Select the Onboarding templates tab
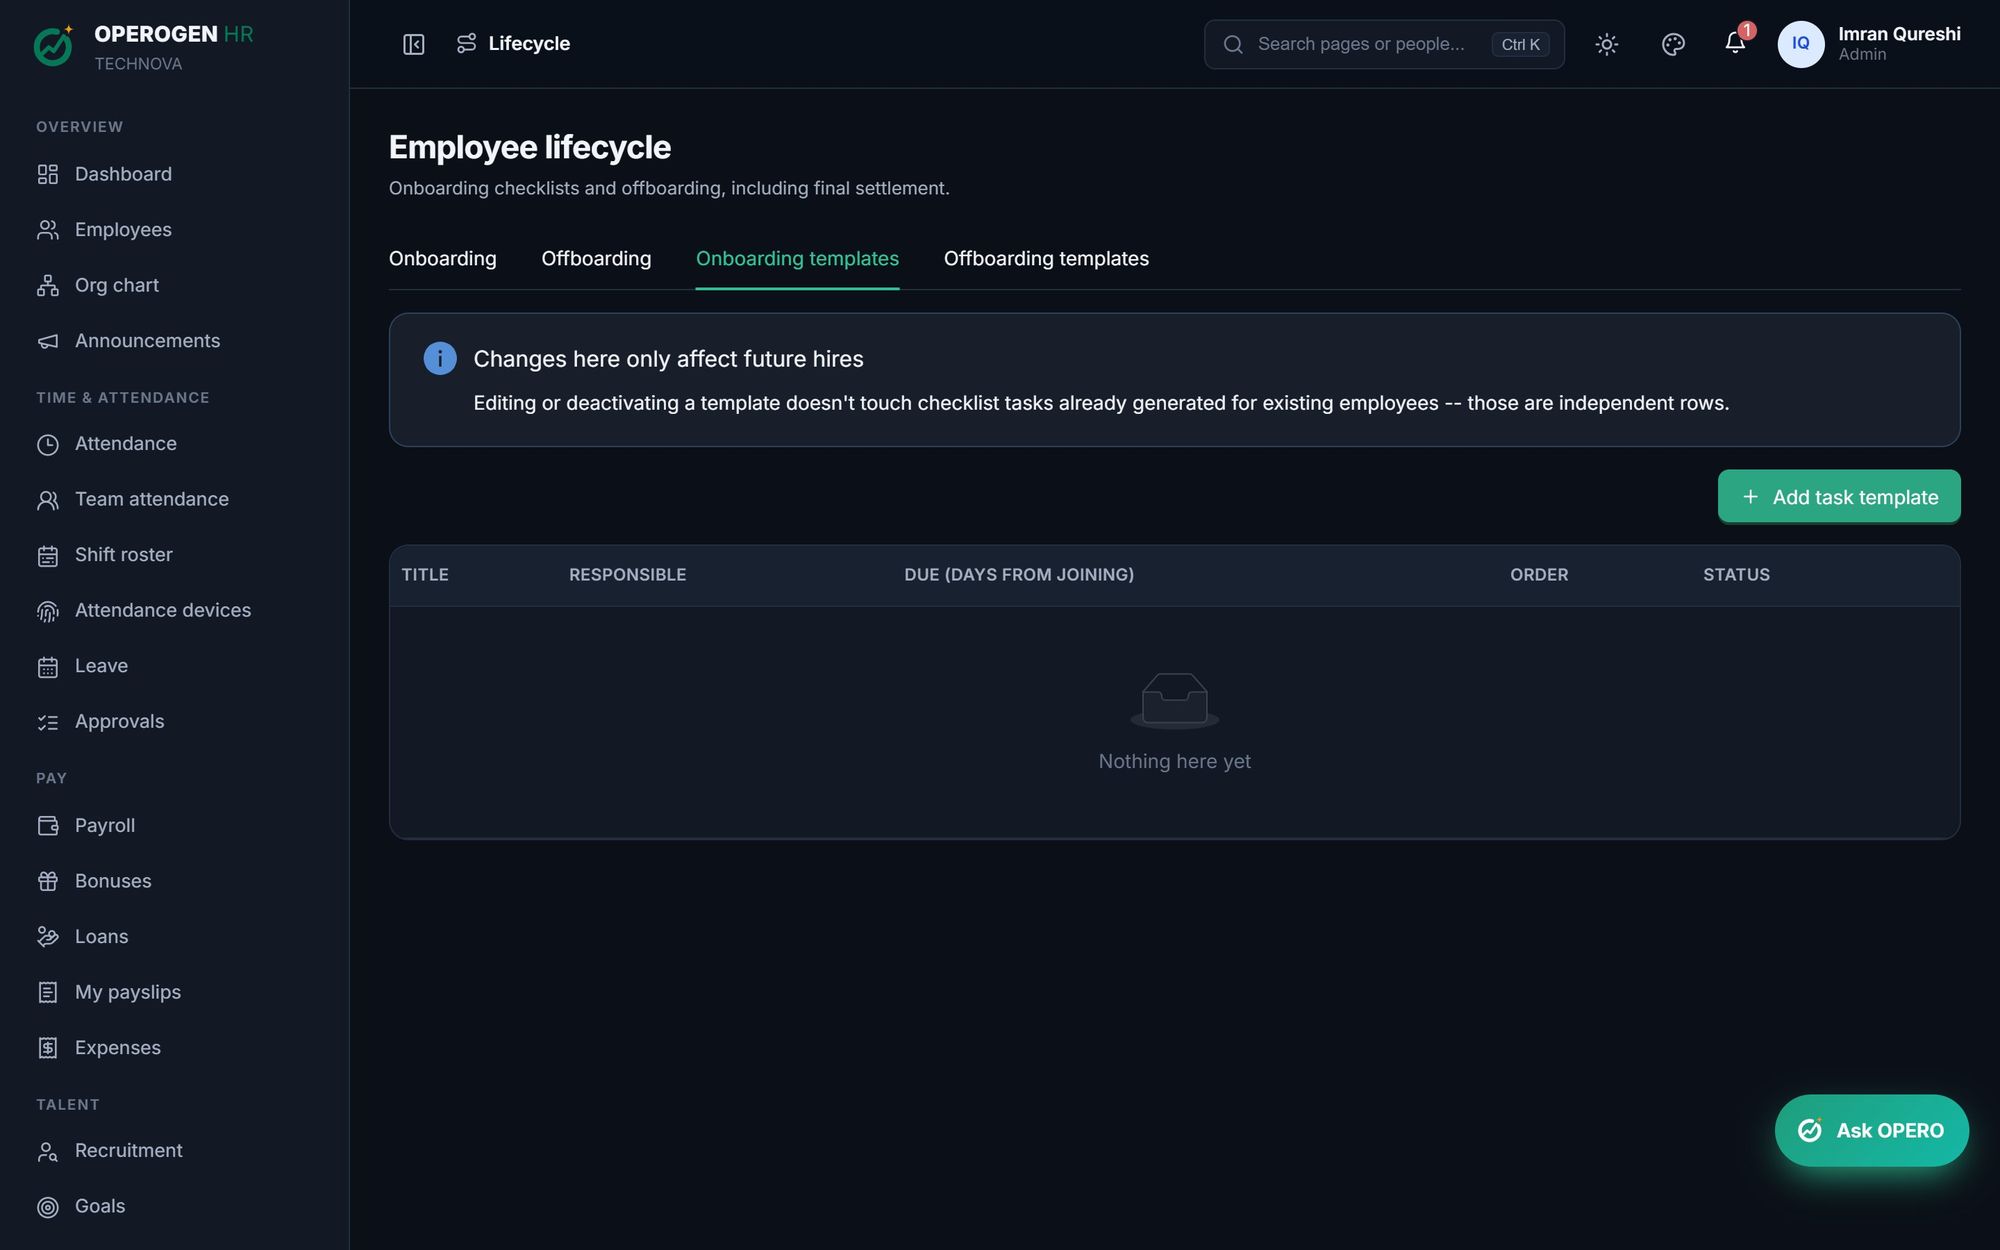The image size is (2000, 1250). (797, 259)
